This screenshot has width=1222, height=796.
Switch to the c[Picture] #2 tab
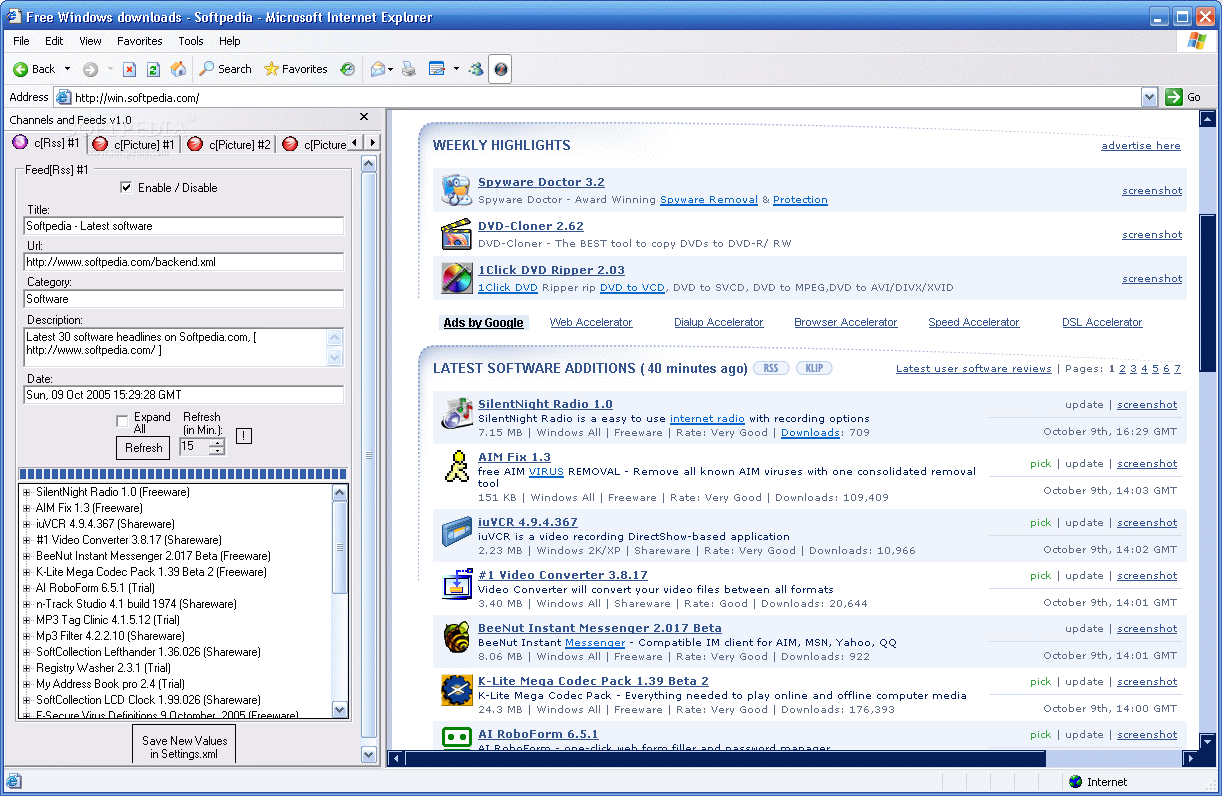tap(228, 144)
